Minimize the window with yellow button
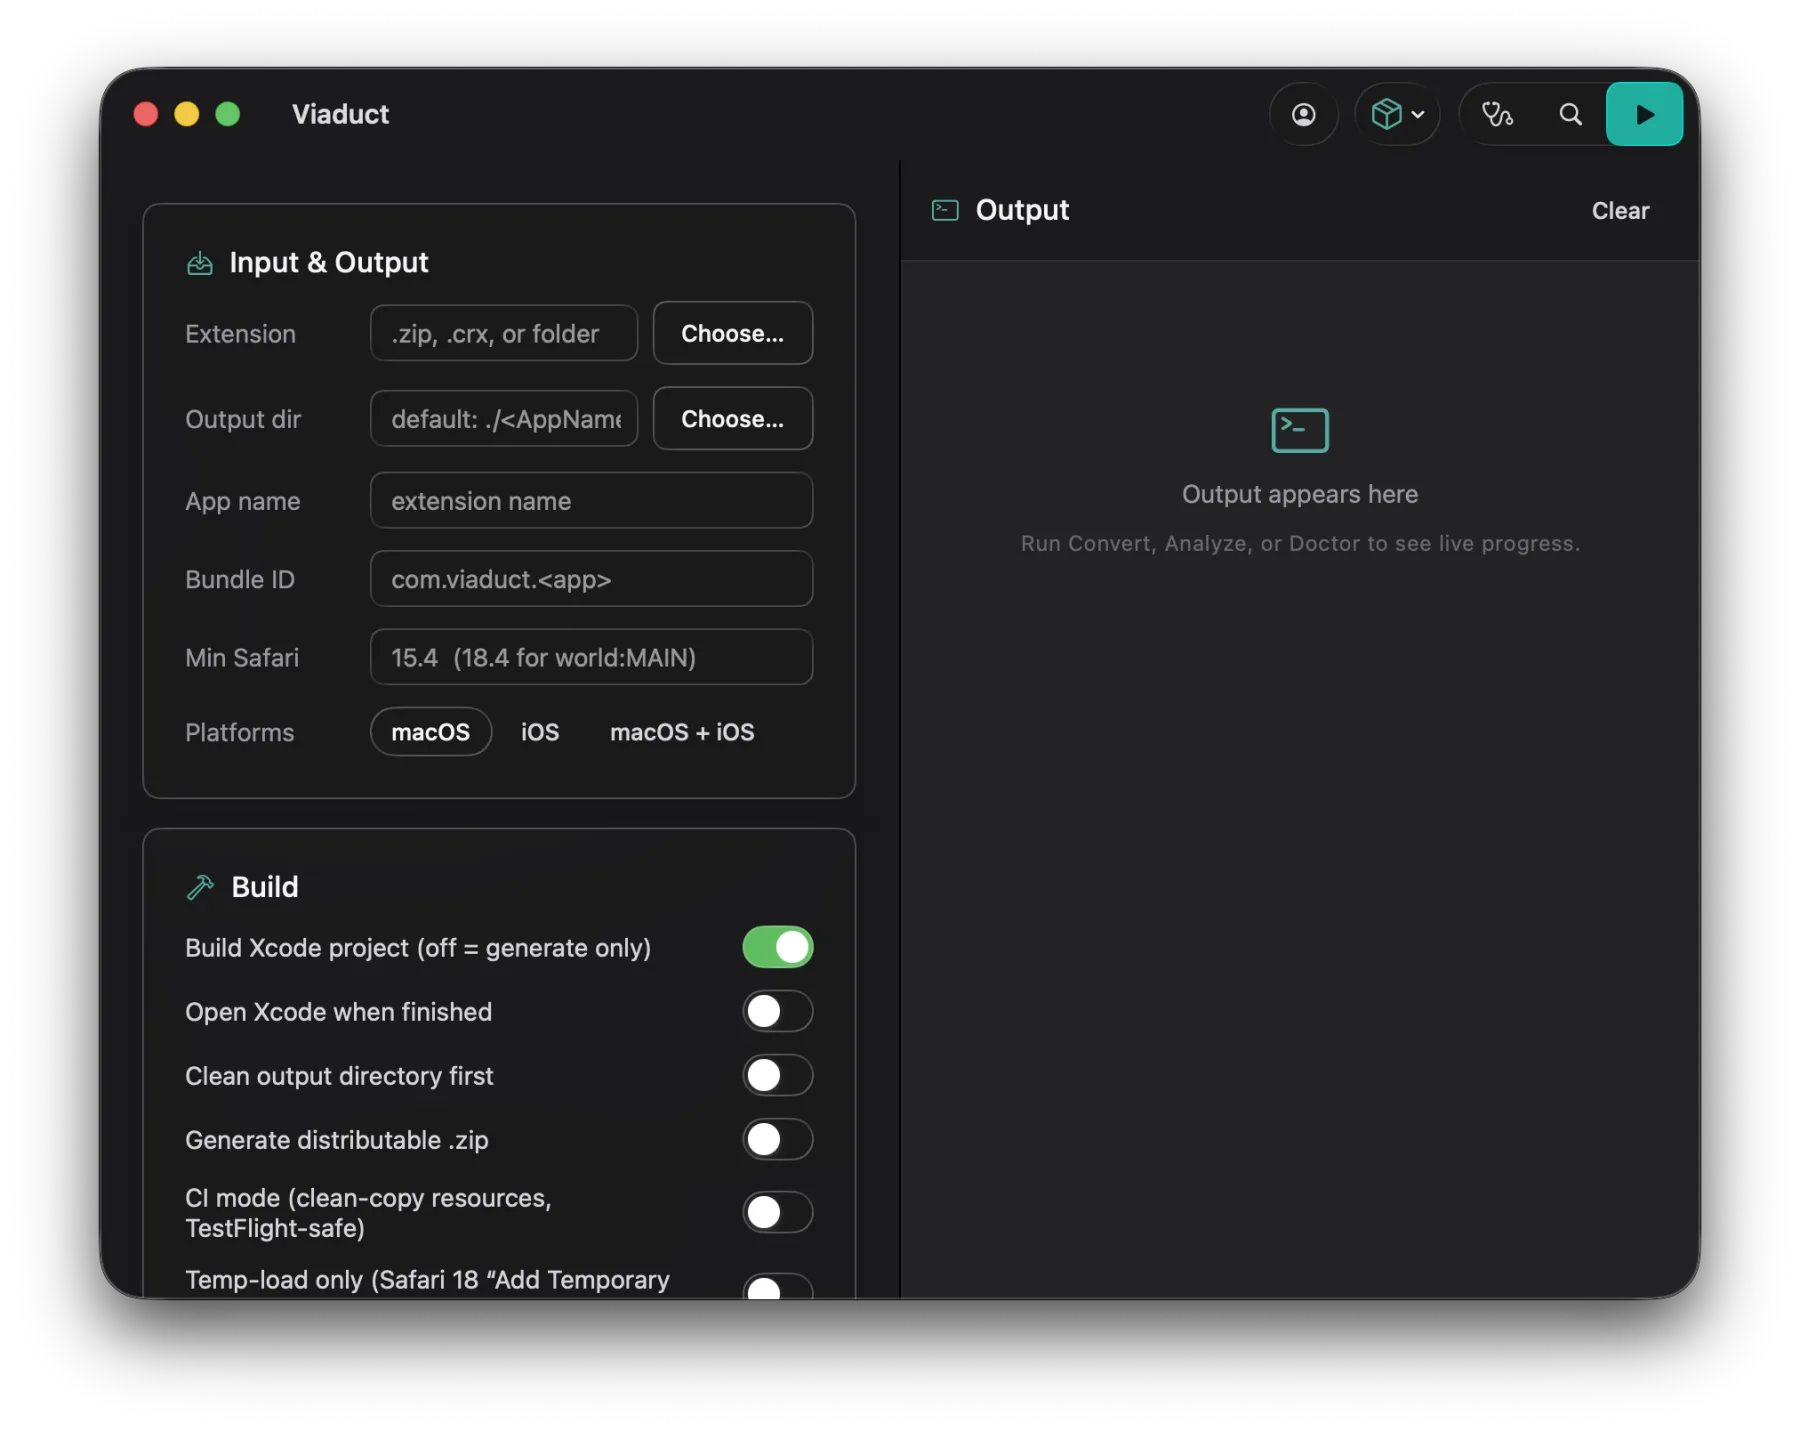Image resolution: width=1800 pixels, height=1431 pixels. pos(187,114)
